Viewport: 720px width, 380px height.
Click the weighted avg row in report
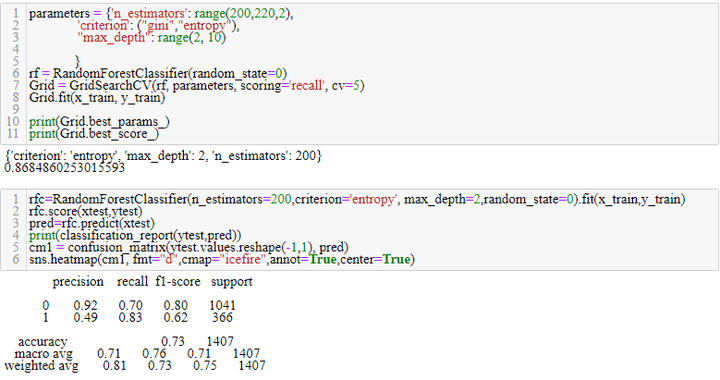135,365
